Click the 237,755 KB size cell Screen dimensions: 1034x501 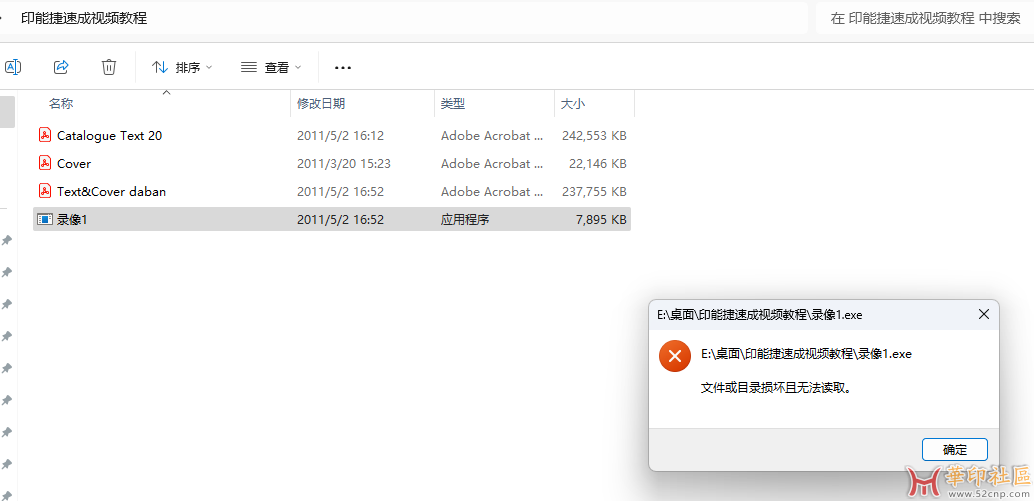[x=594, y=192]
